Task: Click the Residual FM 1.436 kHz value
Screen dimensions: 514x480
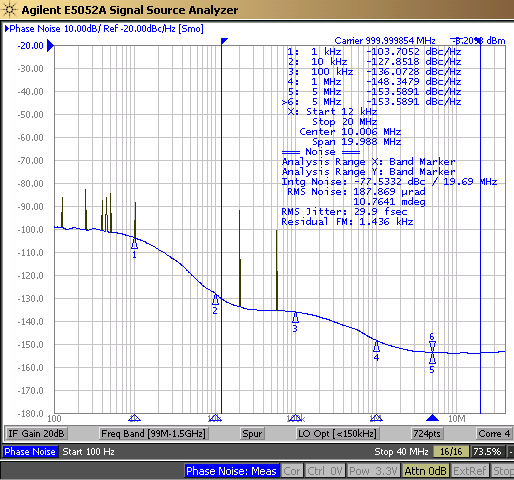Action: pyautogui.click(x=386, y=222)
